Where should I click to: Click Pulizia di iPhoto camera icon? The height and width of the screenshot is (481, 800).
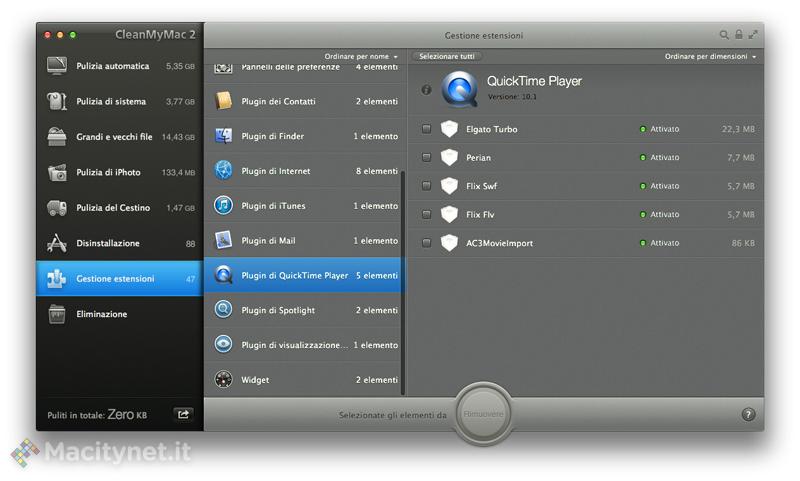pos(57,172)
